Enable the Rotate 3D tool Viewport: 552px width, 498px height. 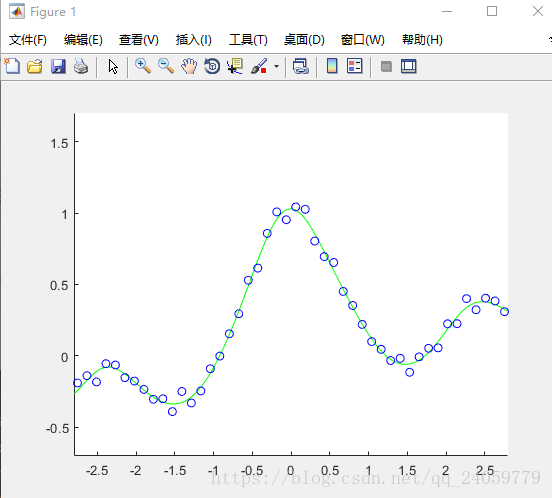pos(212,66)
